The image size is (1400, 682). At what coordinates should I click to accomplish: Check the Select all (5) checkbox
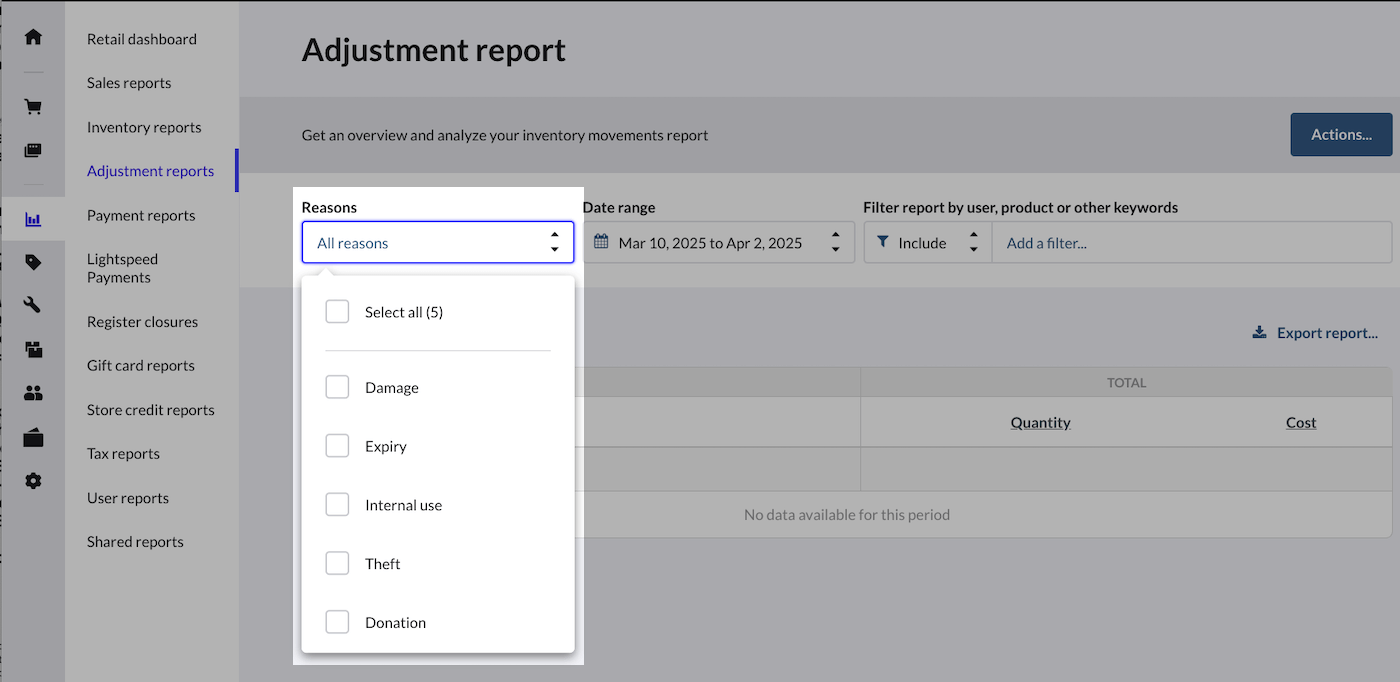click(337, 312)
